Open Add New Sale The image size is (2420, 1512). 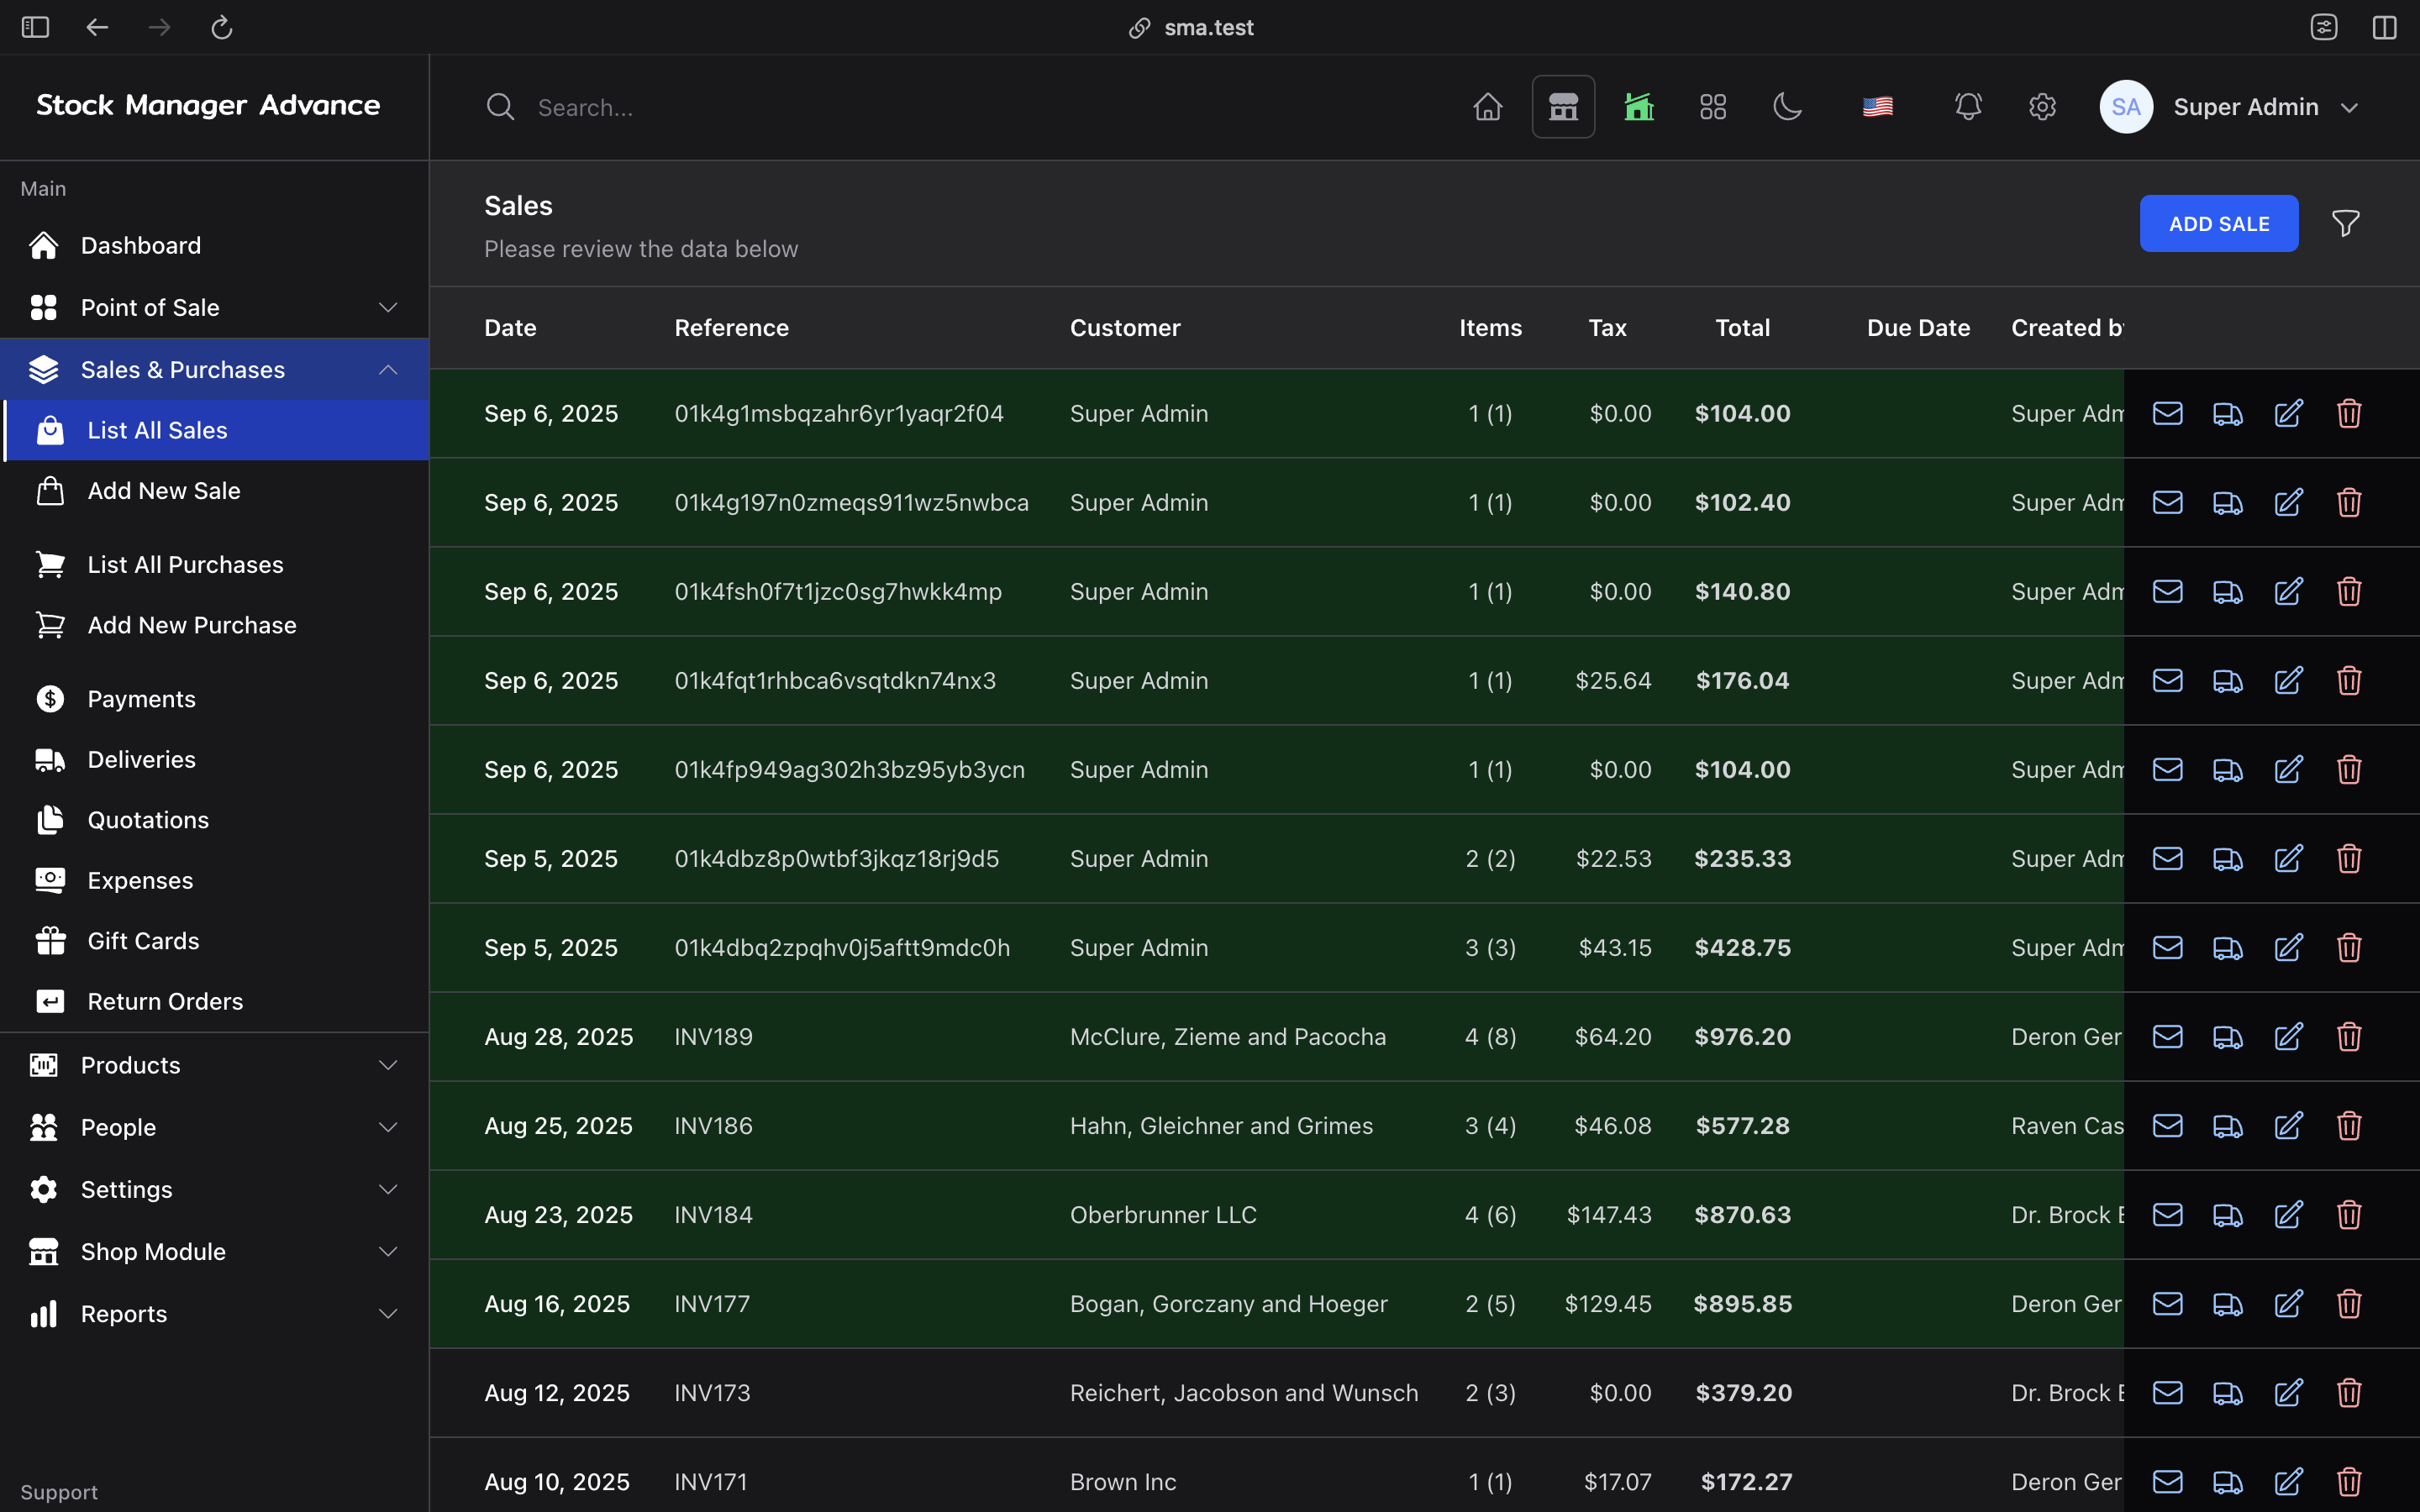point(216,491)
